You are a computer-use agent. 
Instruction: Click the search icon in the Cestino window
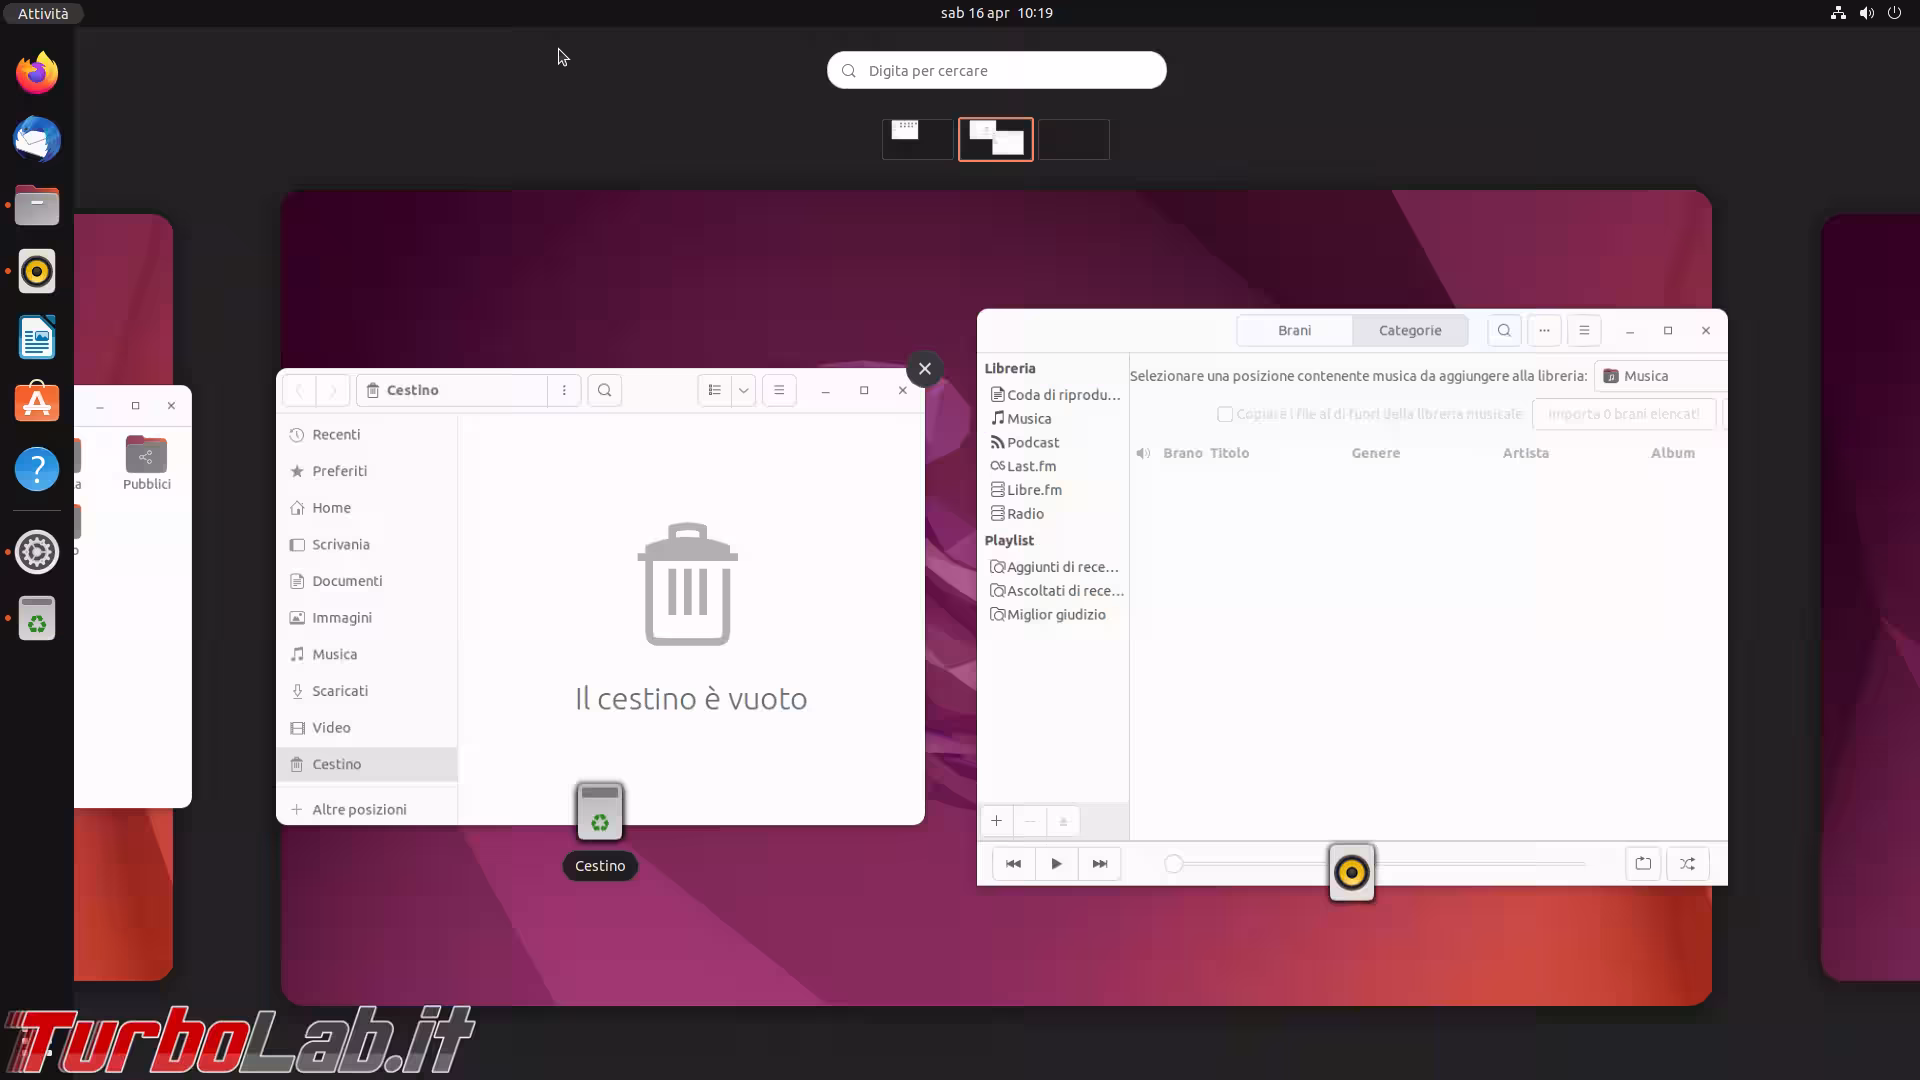[x=604, y=390]
